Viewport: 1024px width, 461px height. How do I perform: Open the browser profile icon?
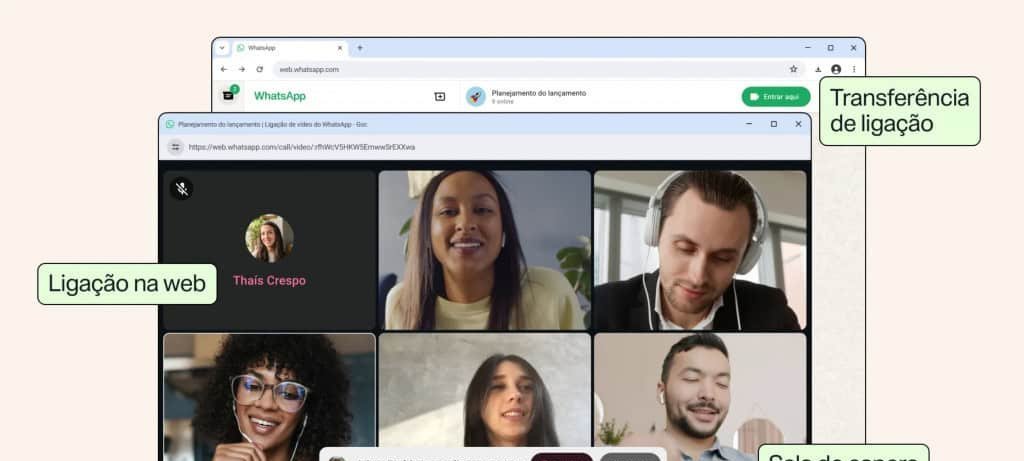836,69
